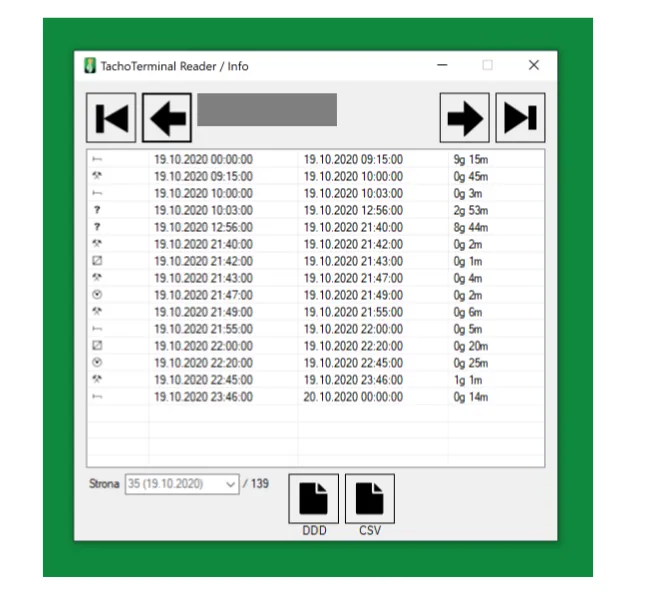Click duration value 2g 53m

click(x=471, y=210)
